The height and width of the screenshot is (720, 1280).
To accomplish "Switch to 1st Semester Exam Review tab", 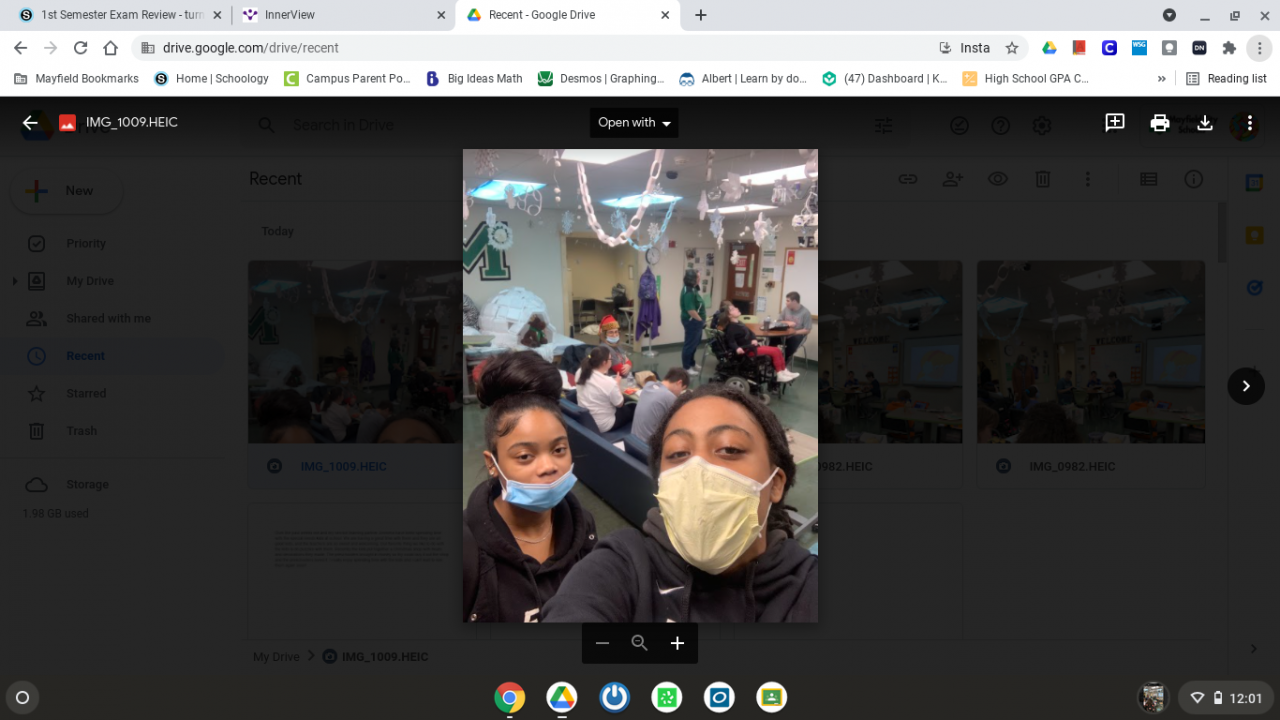I will (x=121, y=15).
